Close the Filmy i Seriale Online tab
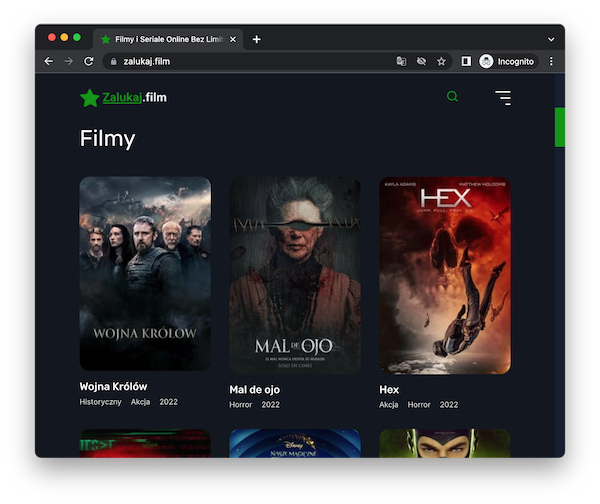Viewport: 600px width, 504px height. [233, 39]
